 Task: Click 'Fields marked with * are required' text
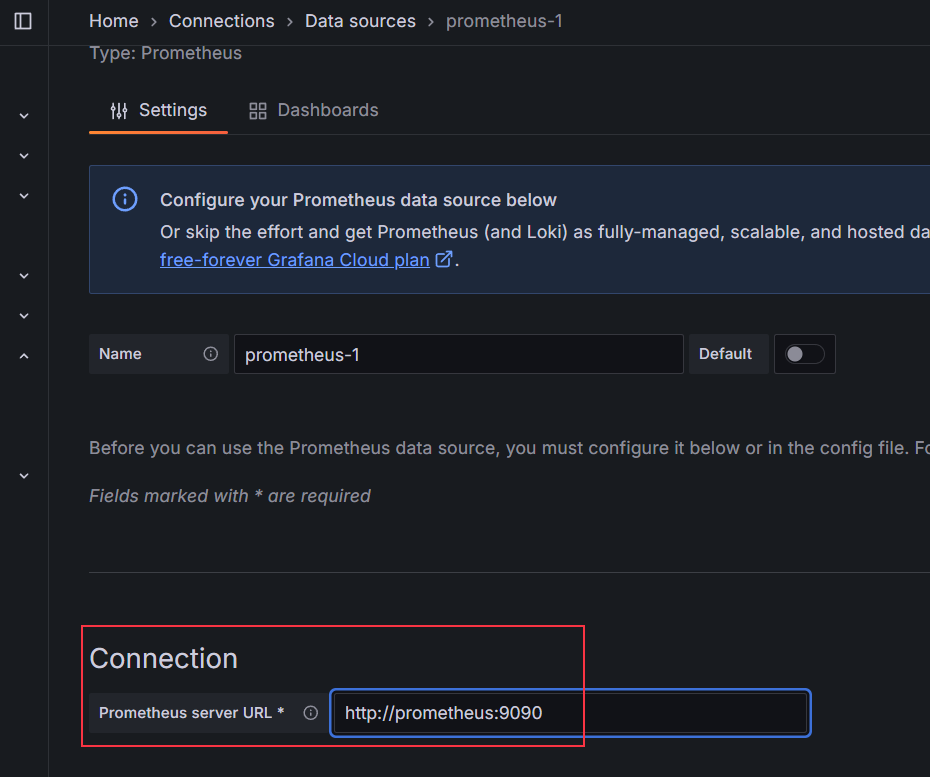[x=230, y=496]
